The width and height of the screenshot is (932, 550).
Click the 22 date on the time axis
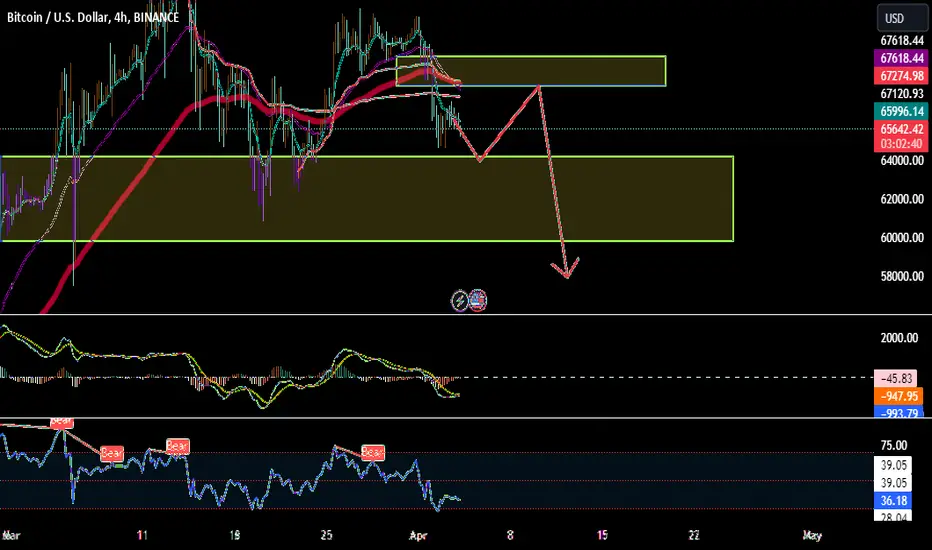coord(694,535)
